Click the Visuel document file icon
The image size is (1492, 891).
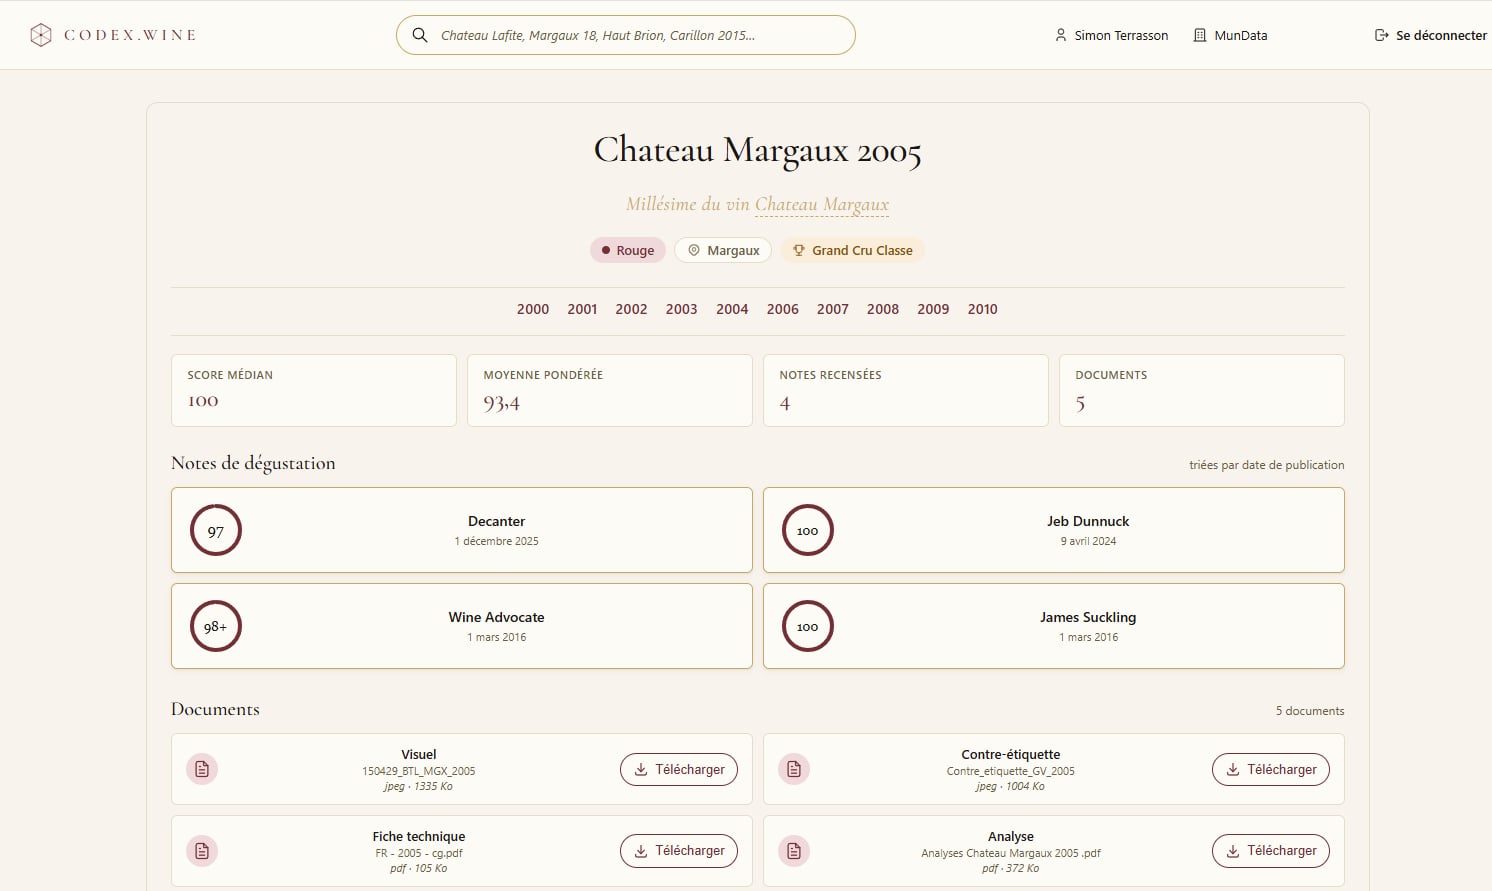(x=202, y=769)
